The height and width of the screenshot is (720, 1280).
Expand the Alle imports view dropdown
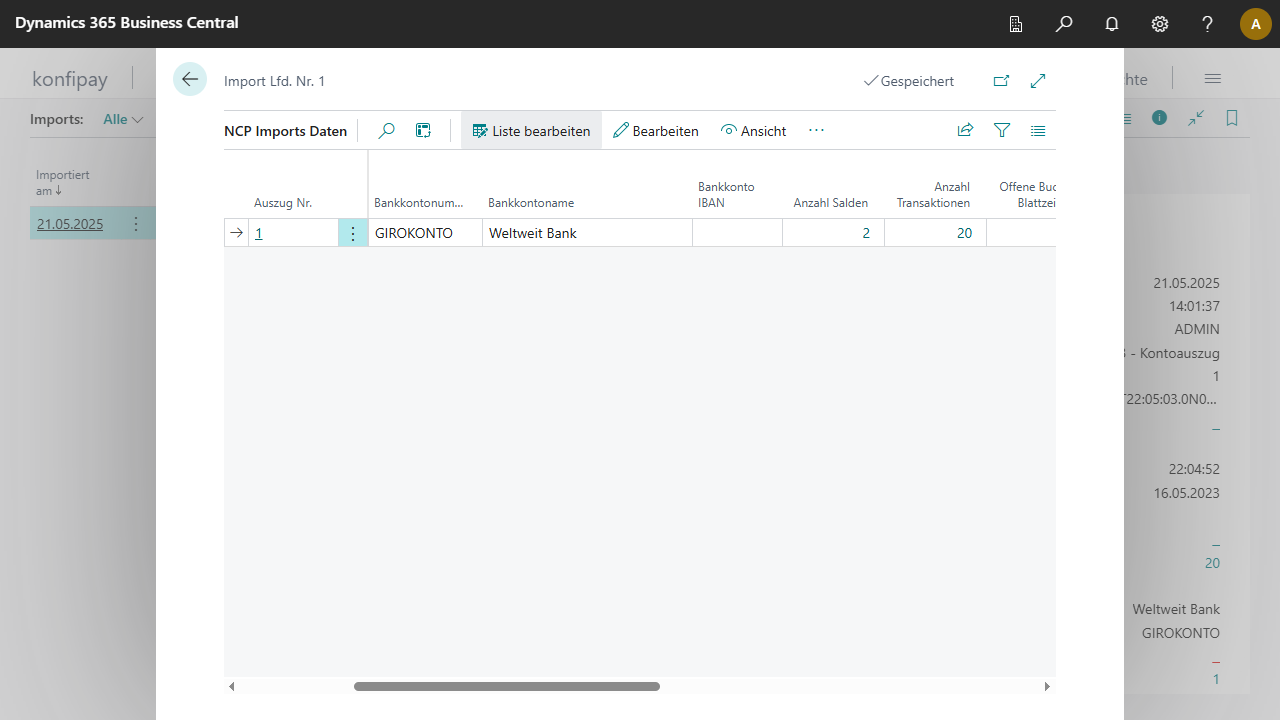tap(124, 119)
